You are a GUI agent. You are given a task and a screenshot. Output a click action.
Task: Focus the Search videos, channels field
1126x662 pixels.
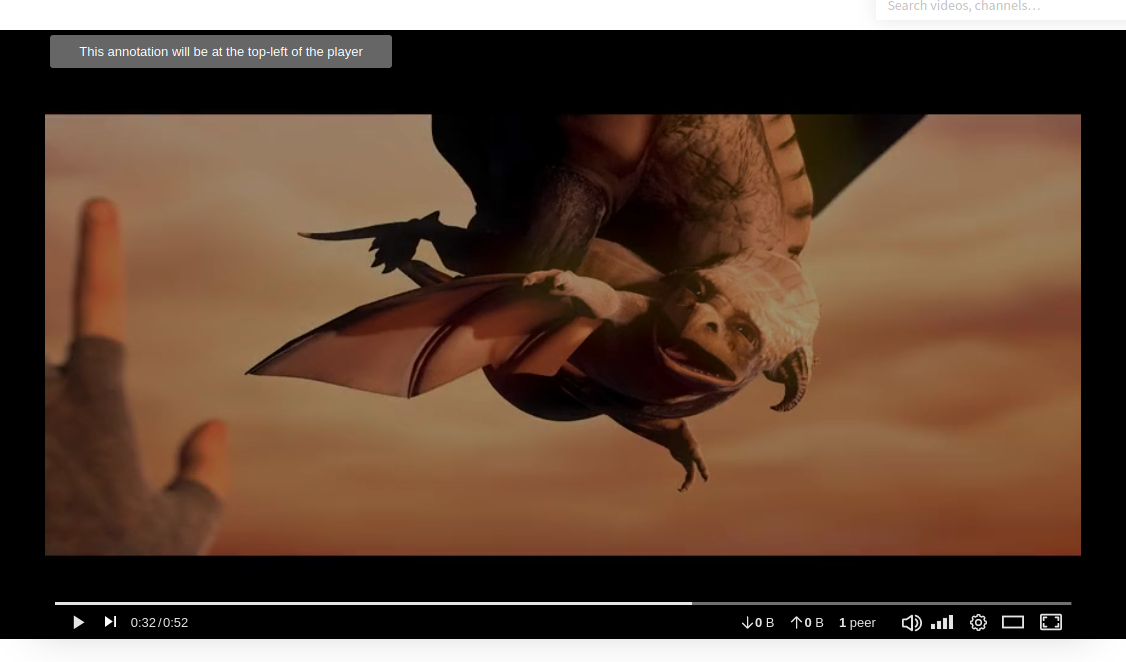point(1000,7)
